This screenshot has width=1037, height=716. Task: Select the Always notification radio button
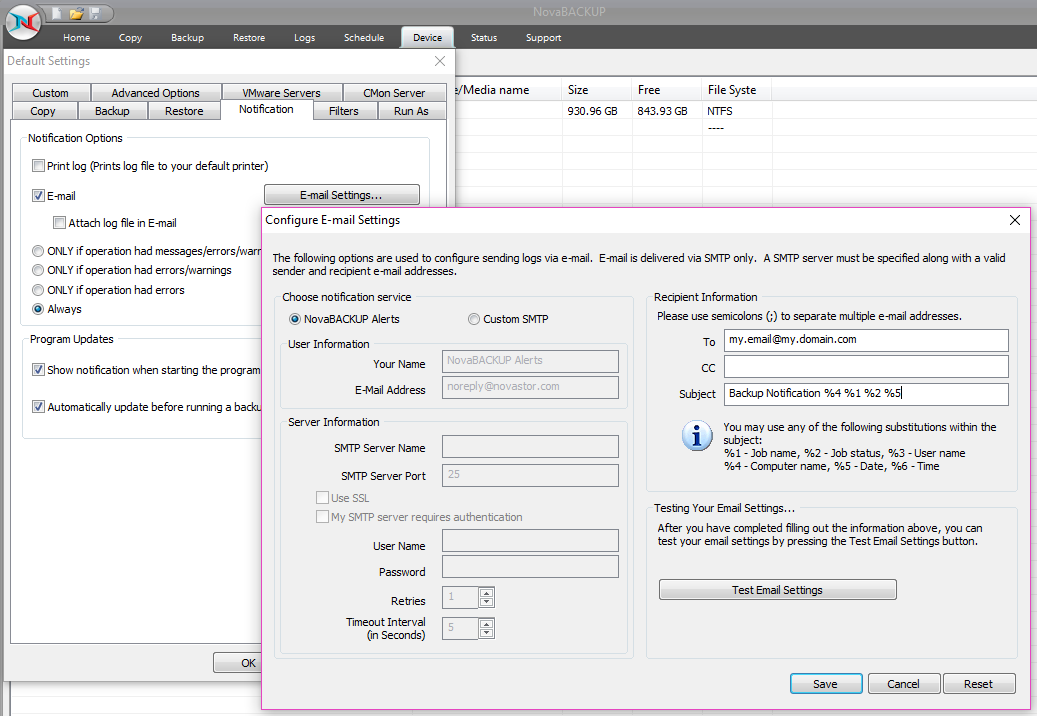pos(38,309)
